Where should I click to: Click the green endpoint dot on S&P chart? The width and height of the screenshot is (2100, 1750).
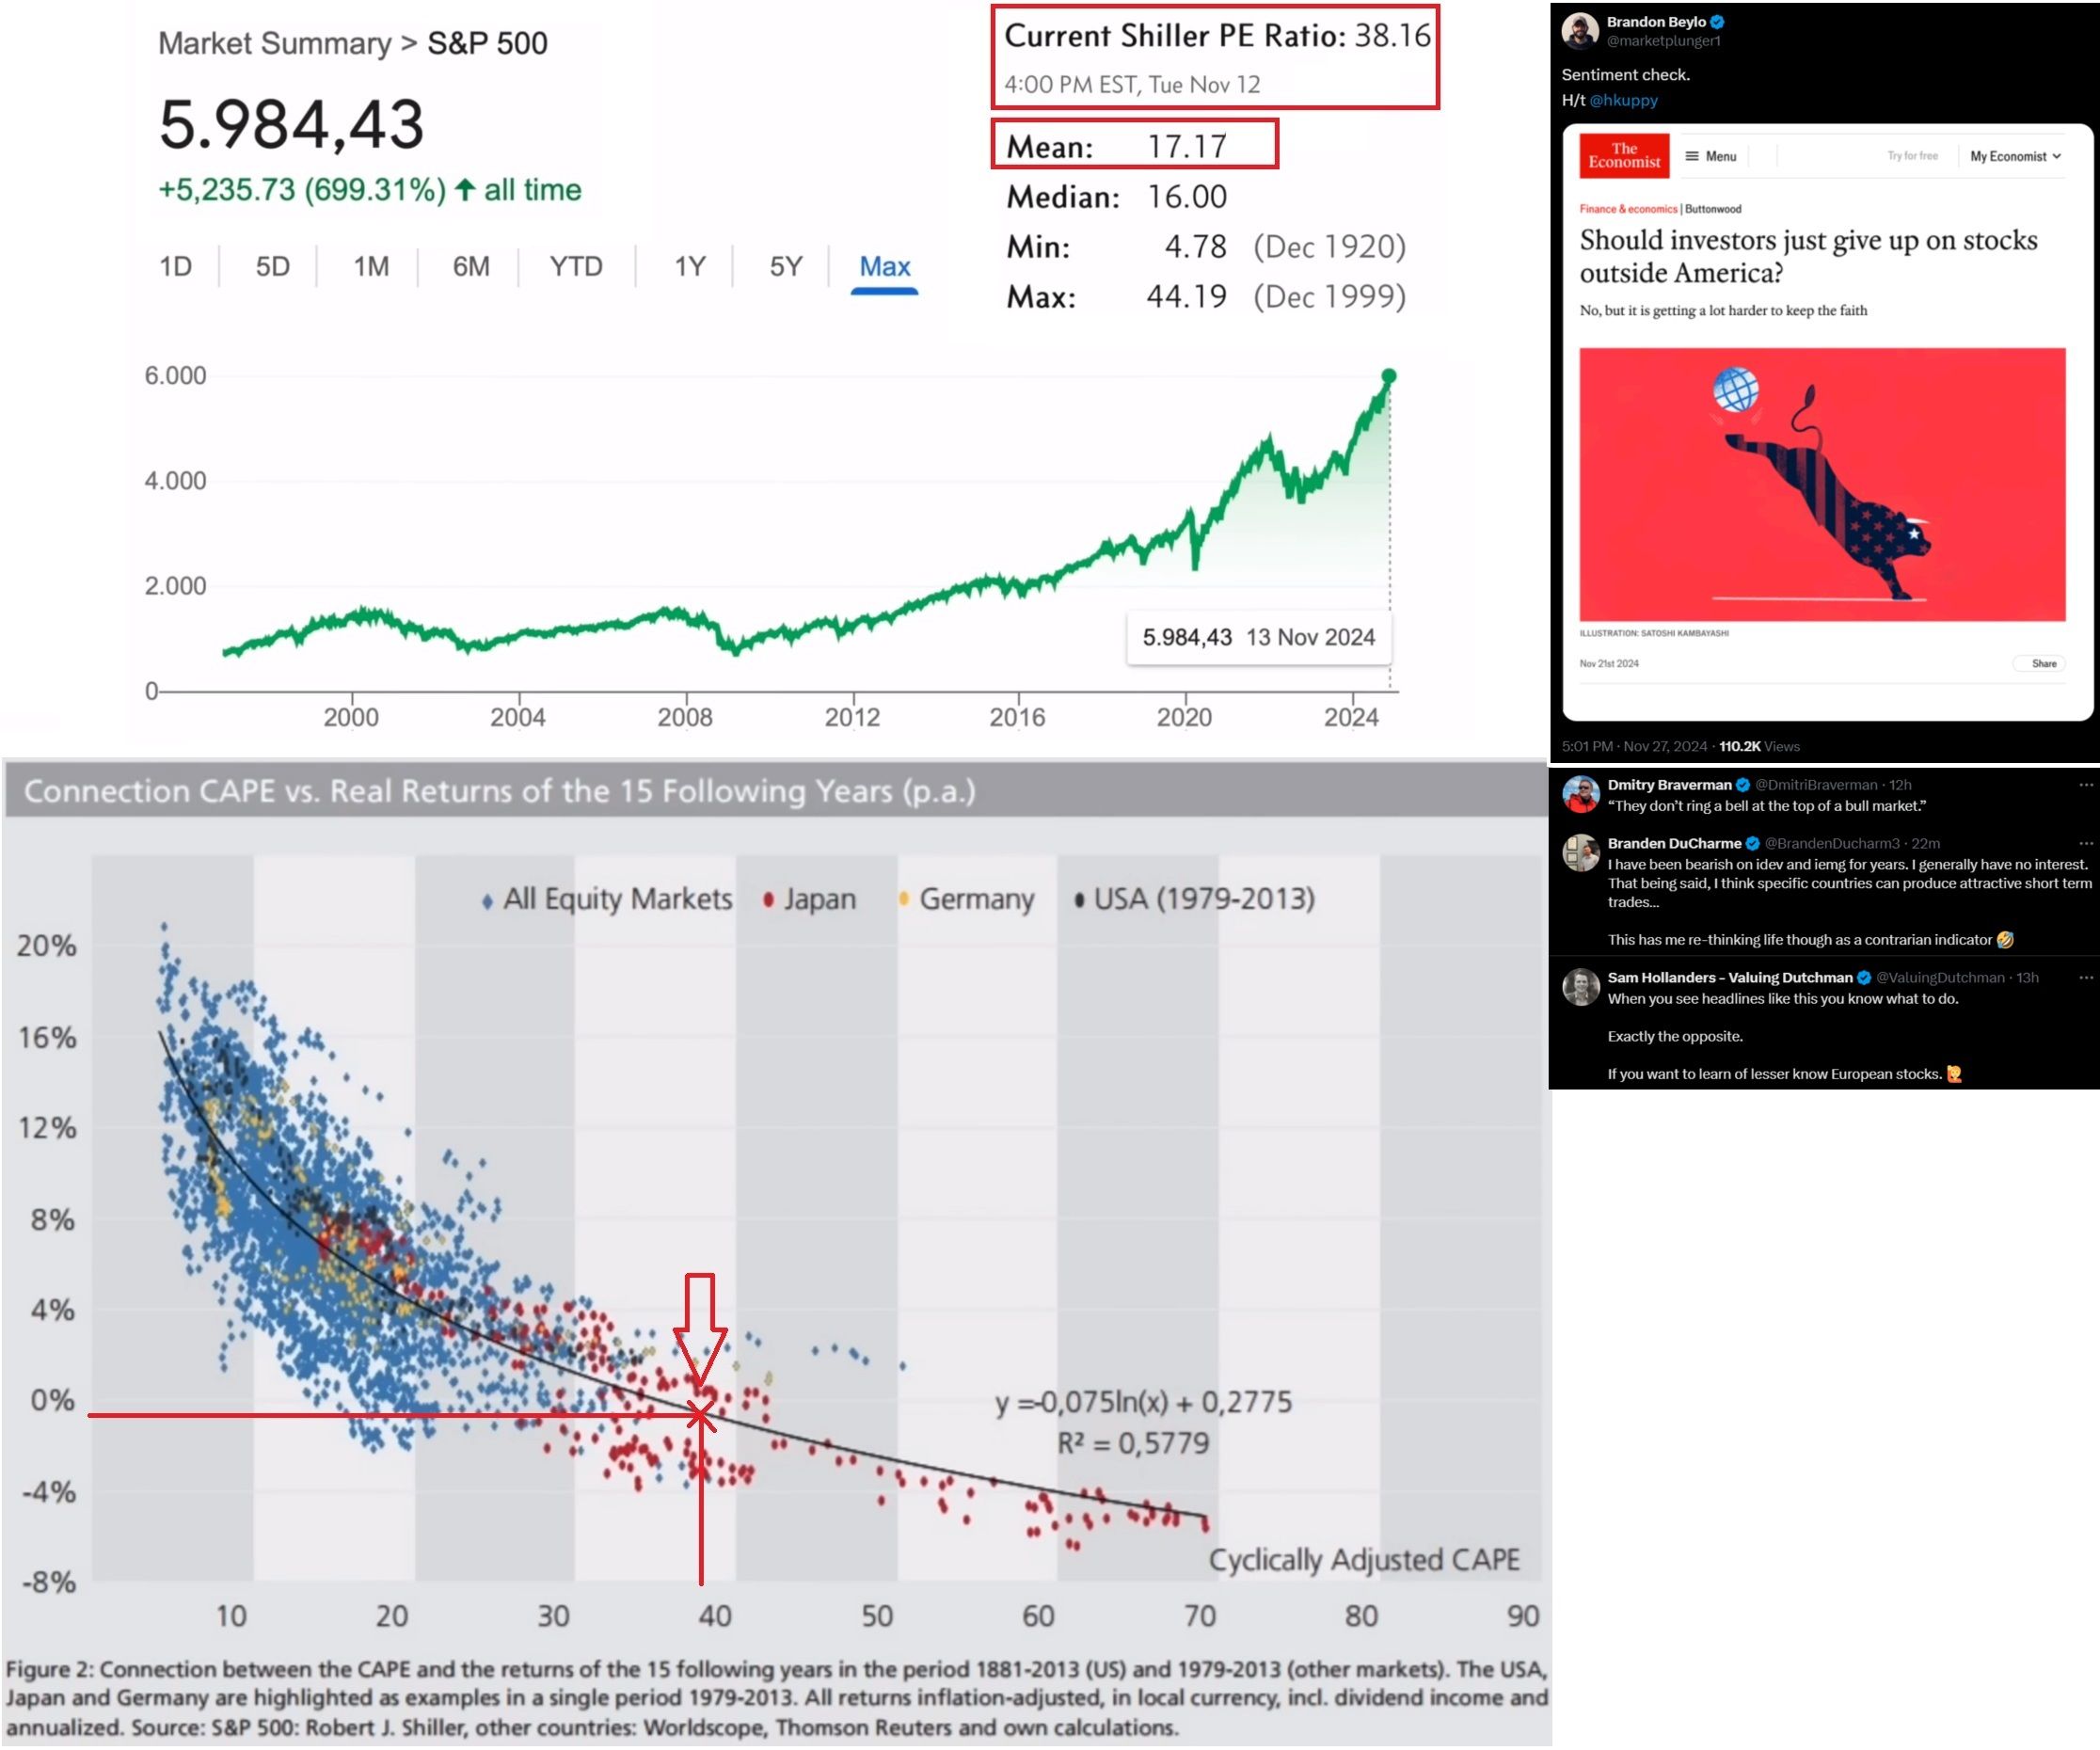click(x=1389, y=375)
